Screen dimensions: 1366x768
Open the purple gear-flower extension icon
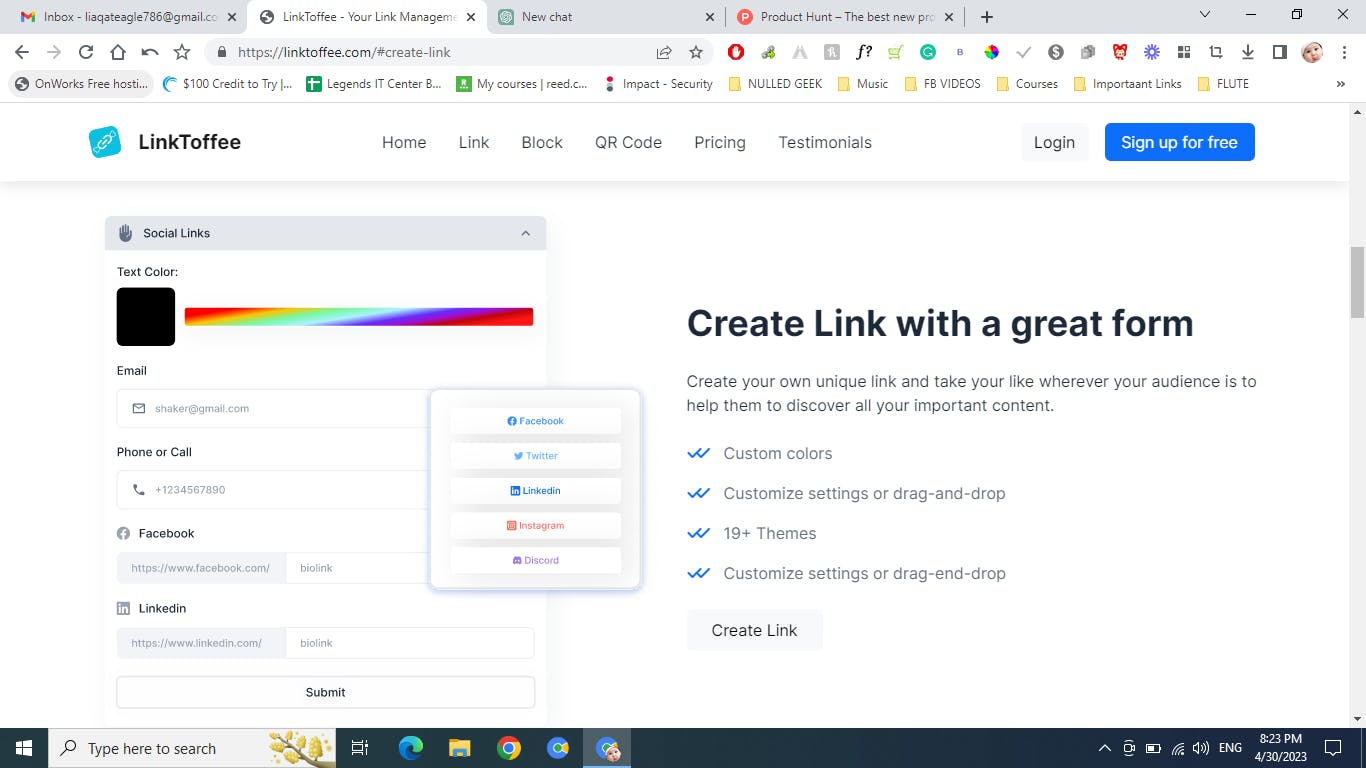point(1152,52)
